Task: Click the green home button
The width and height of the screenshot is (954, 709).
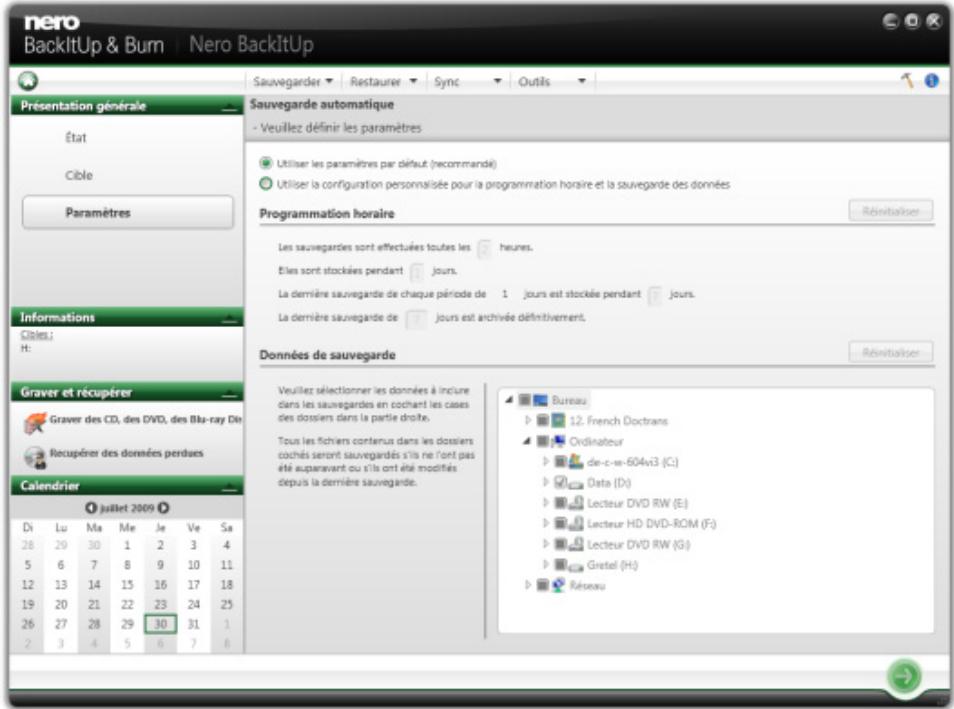Action: [27, 81]
